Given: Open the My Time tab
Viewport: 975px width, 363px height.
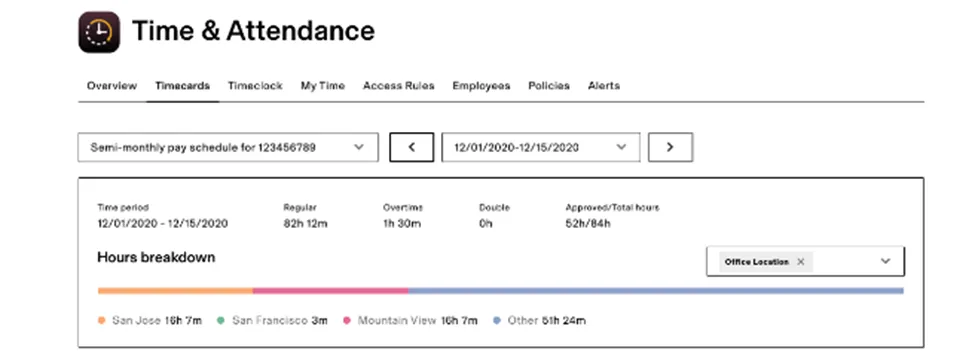Looking at the screenshot, I should 323,86.
